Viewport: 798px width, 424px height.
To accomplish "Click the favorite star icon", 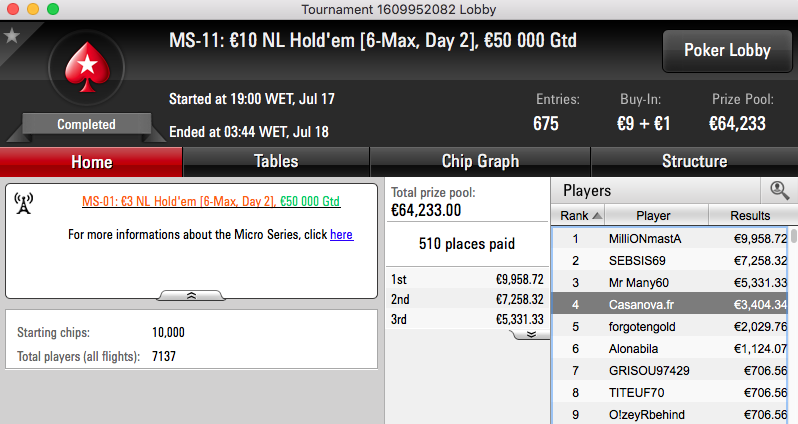I will click(11, 36).
